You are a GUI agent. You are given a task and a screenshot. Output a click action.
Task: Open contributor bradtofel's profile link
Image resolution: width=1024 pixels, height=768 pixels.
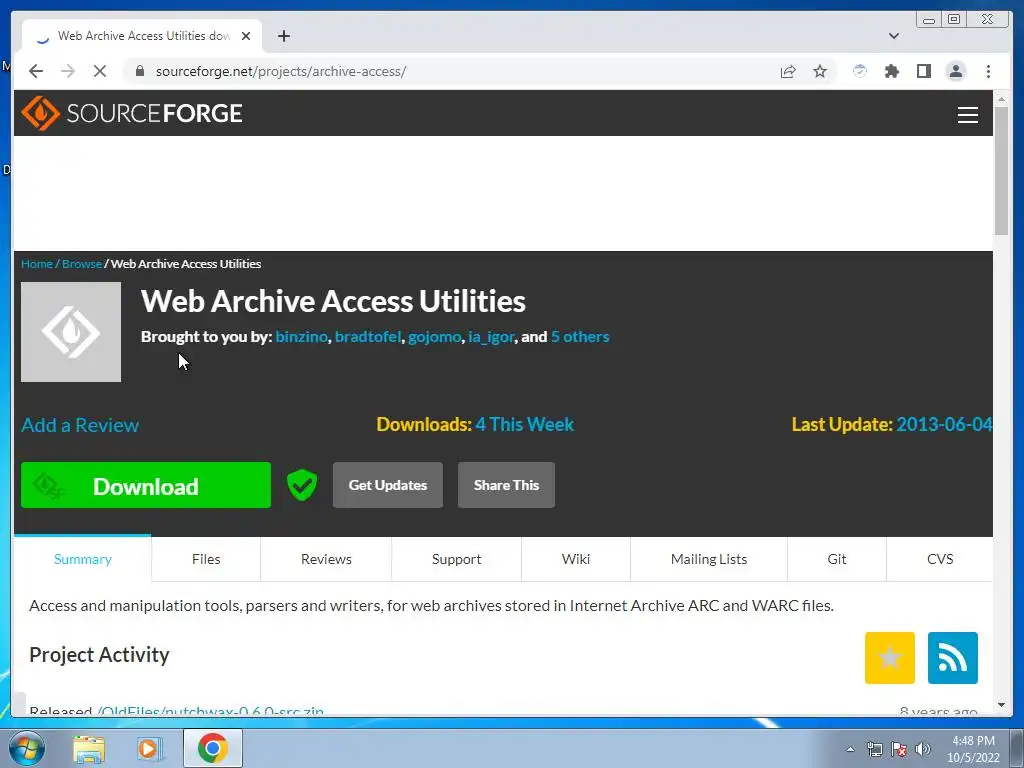[368, 337]
